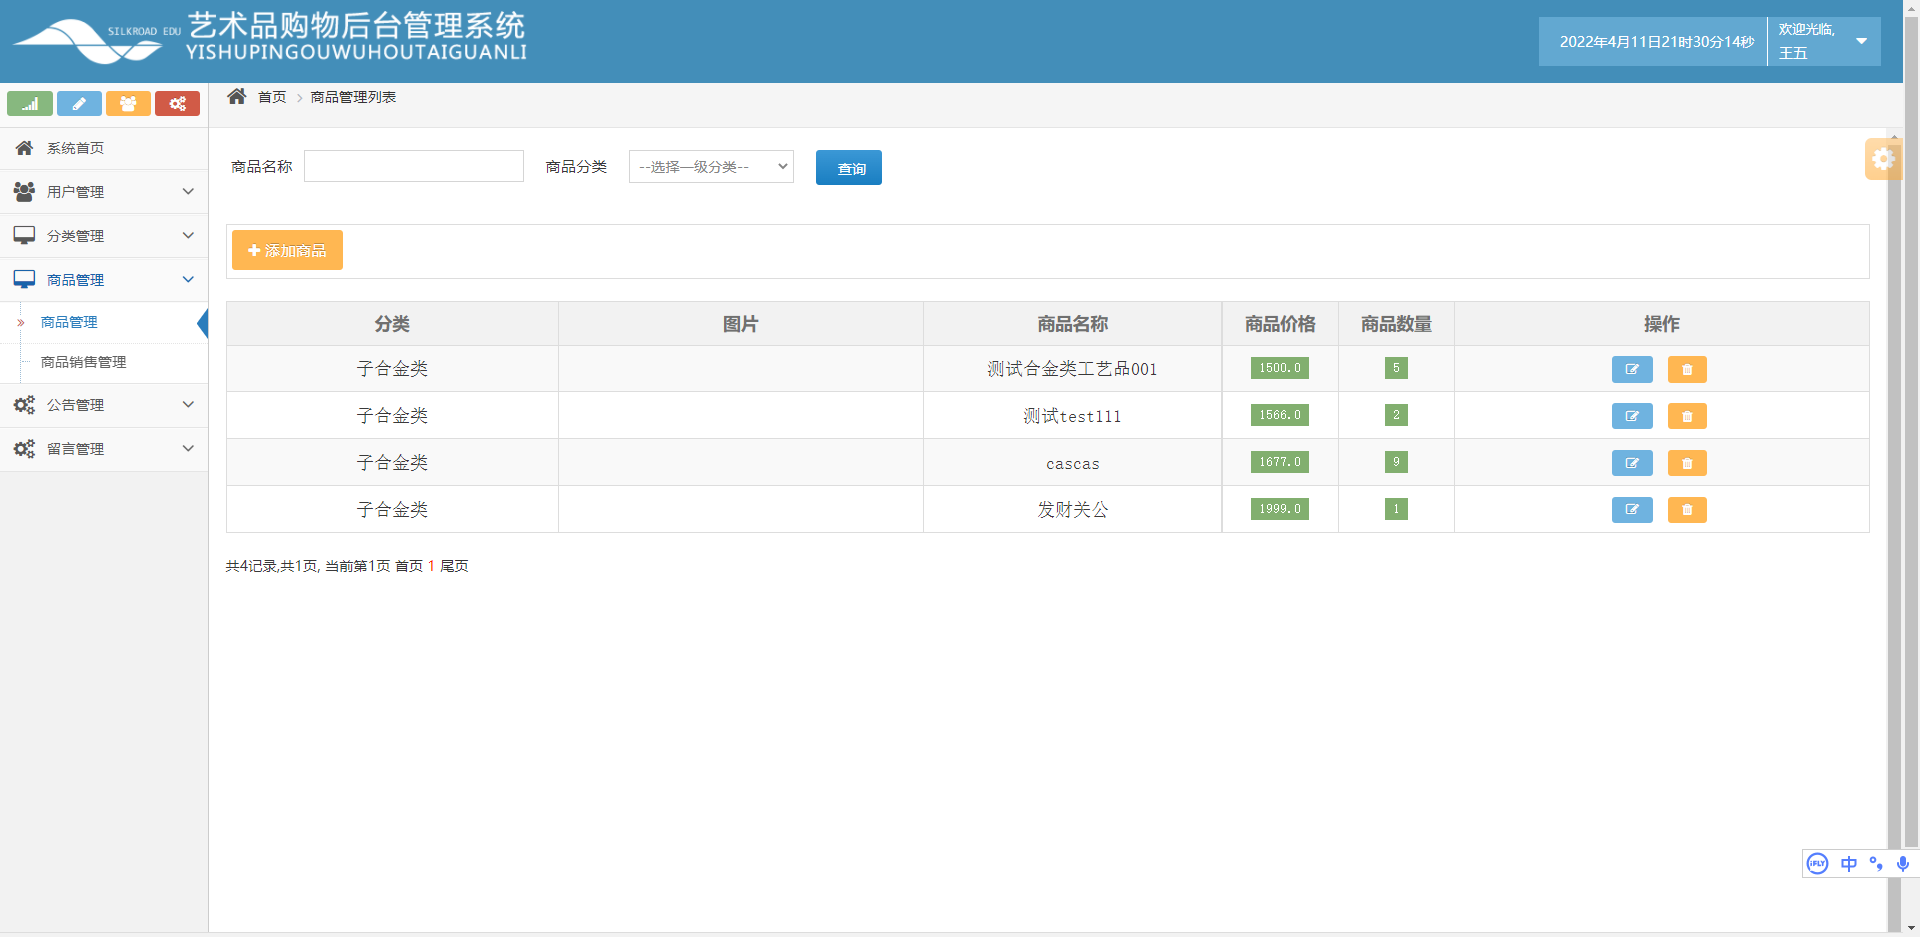Screen dimensions: 1920x937
Task: Click the 商品名称 column header
Action: coord(1072,324)
